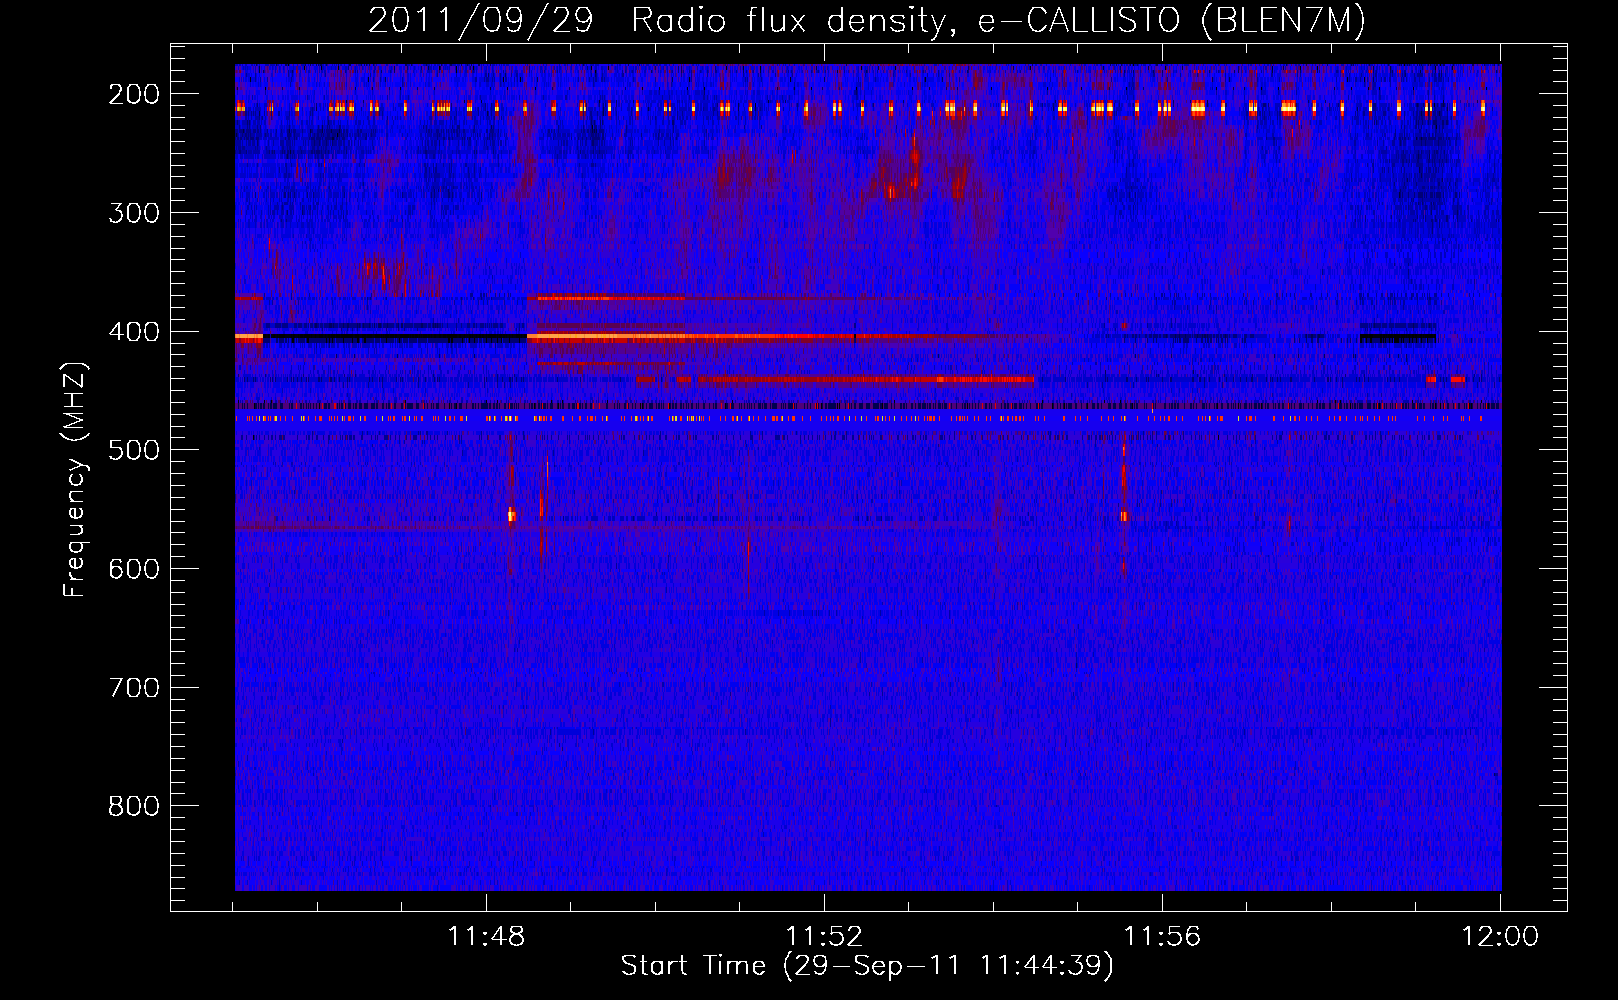Select the 300 frequency tick label
Screen dimensions: 1618x1000
pyautogui.click(x=134, y=213)
